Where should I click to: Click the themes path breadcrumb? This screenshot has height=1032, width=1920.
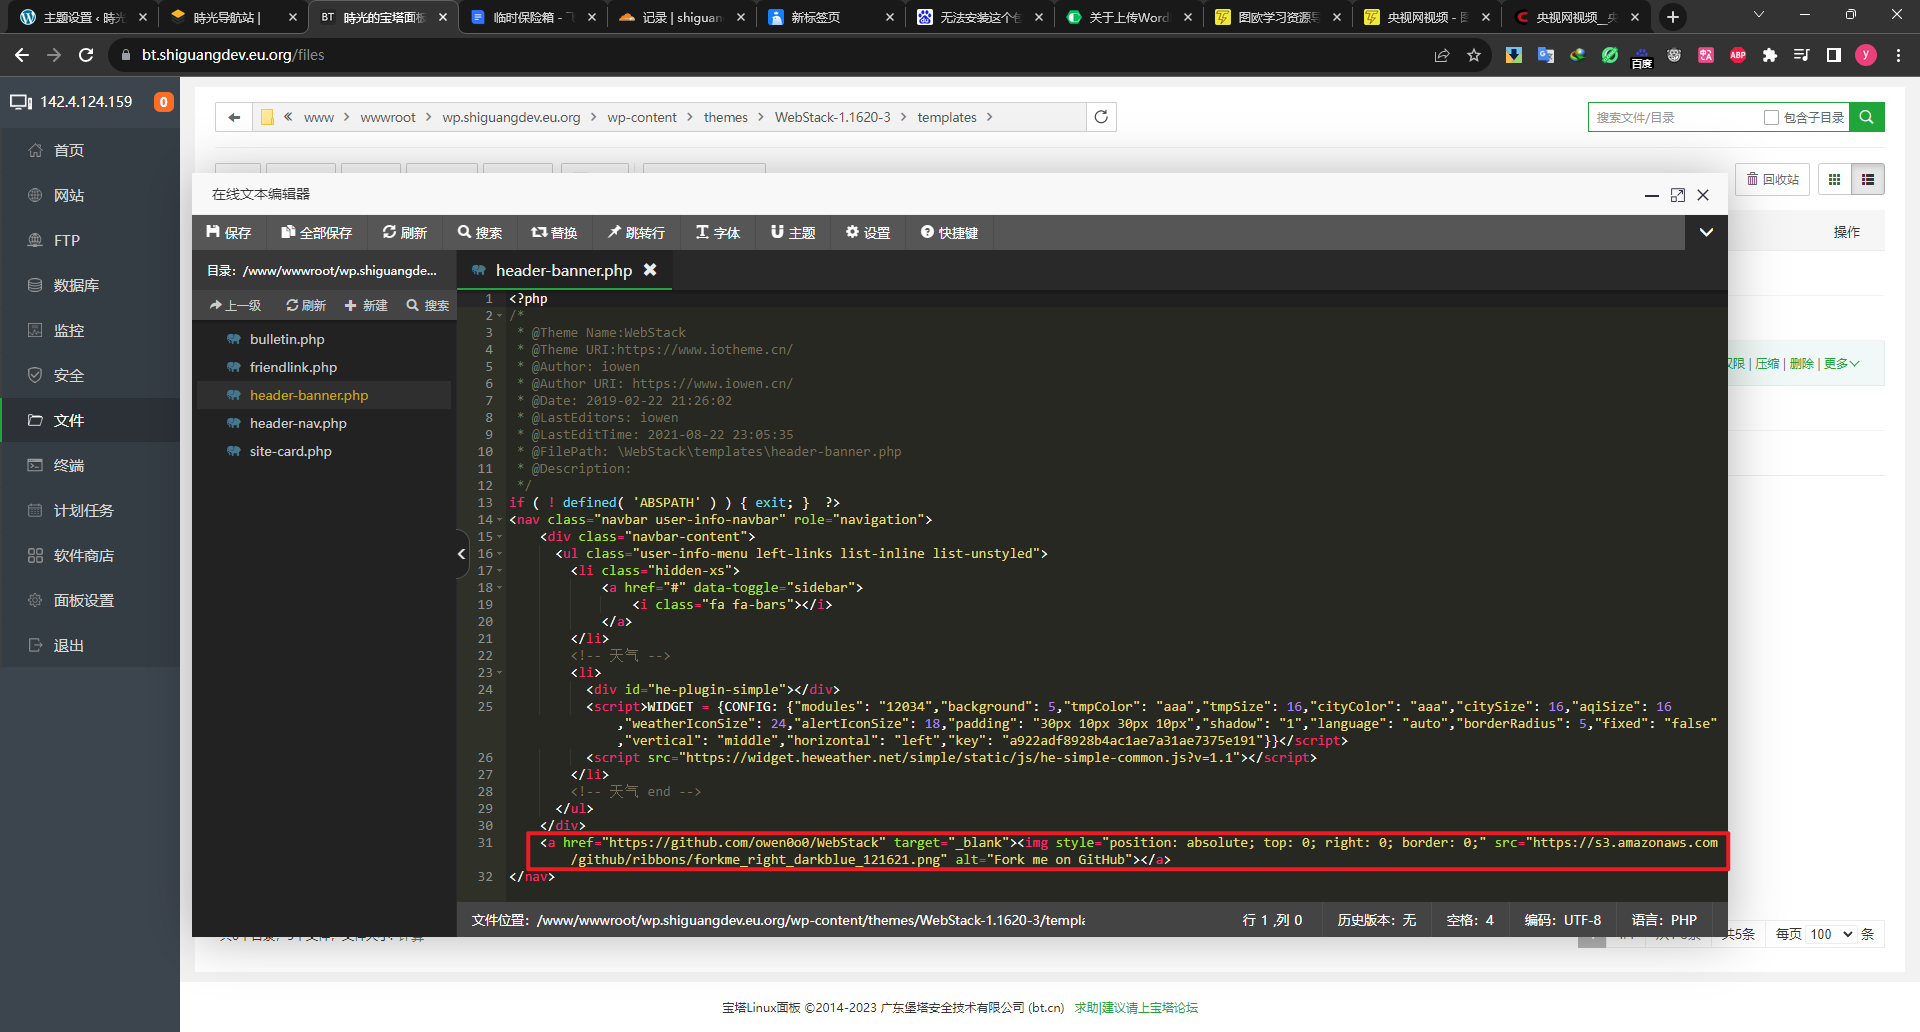725,117
